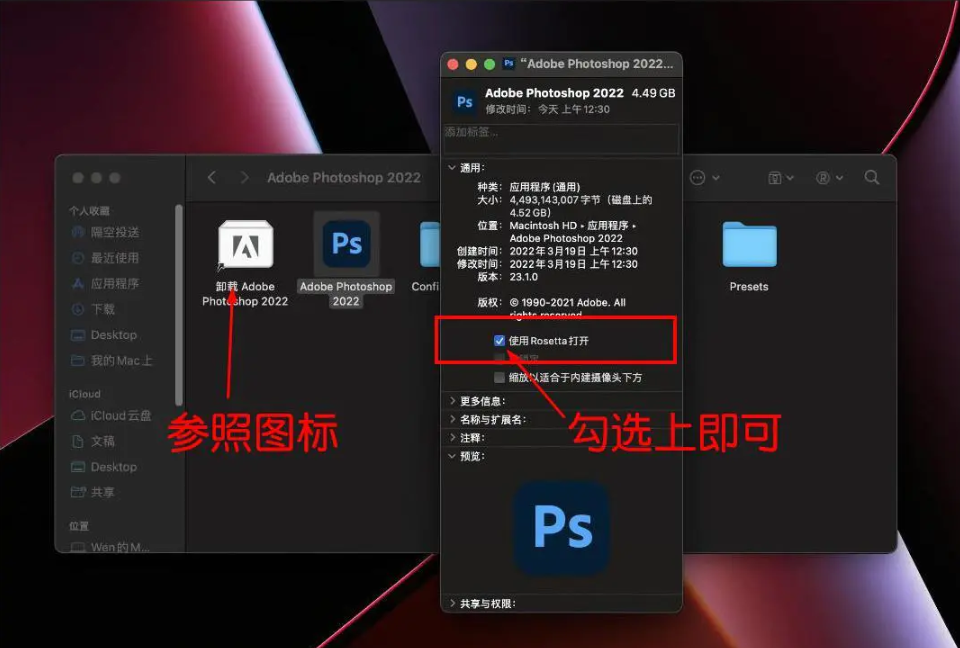Open 隔空投送 (AirDrop) in the sidebar
This screenshot has height=648, width=960.
(x=114, y=232)
